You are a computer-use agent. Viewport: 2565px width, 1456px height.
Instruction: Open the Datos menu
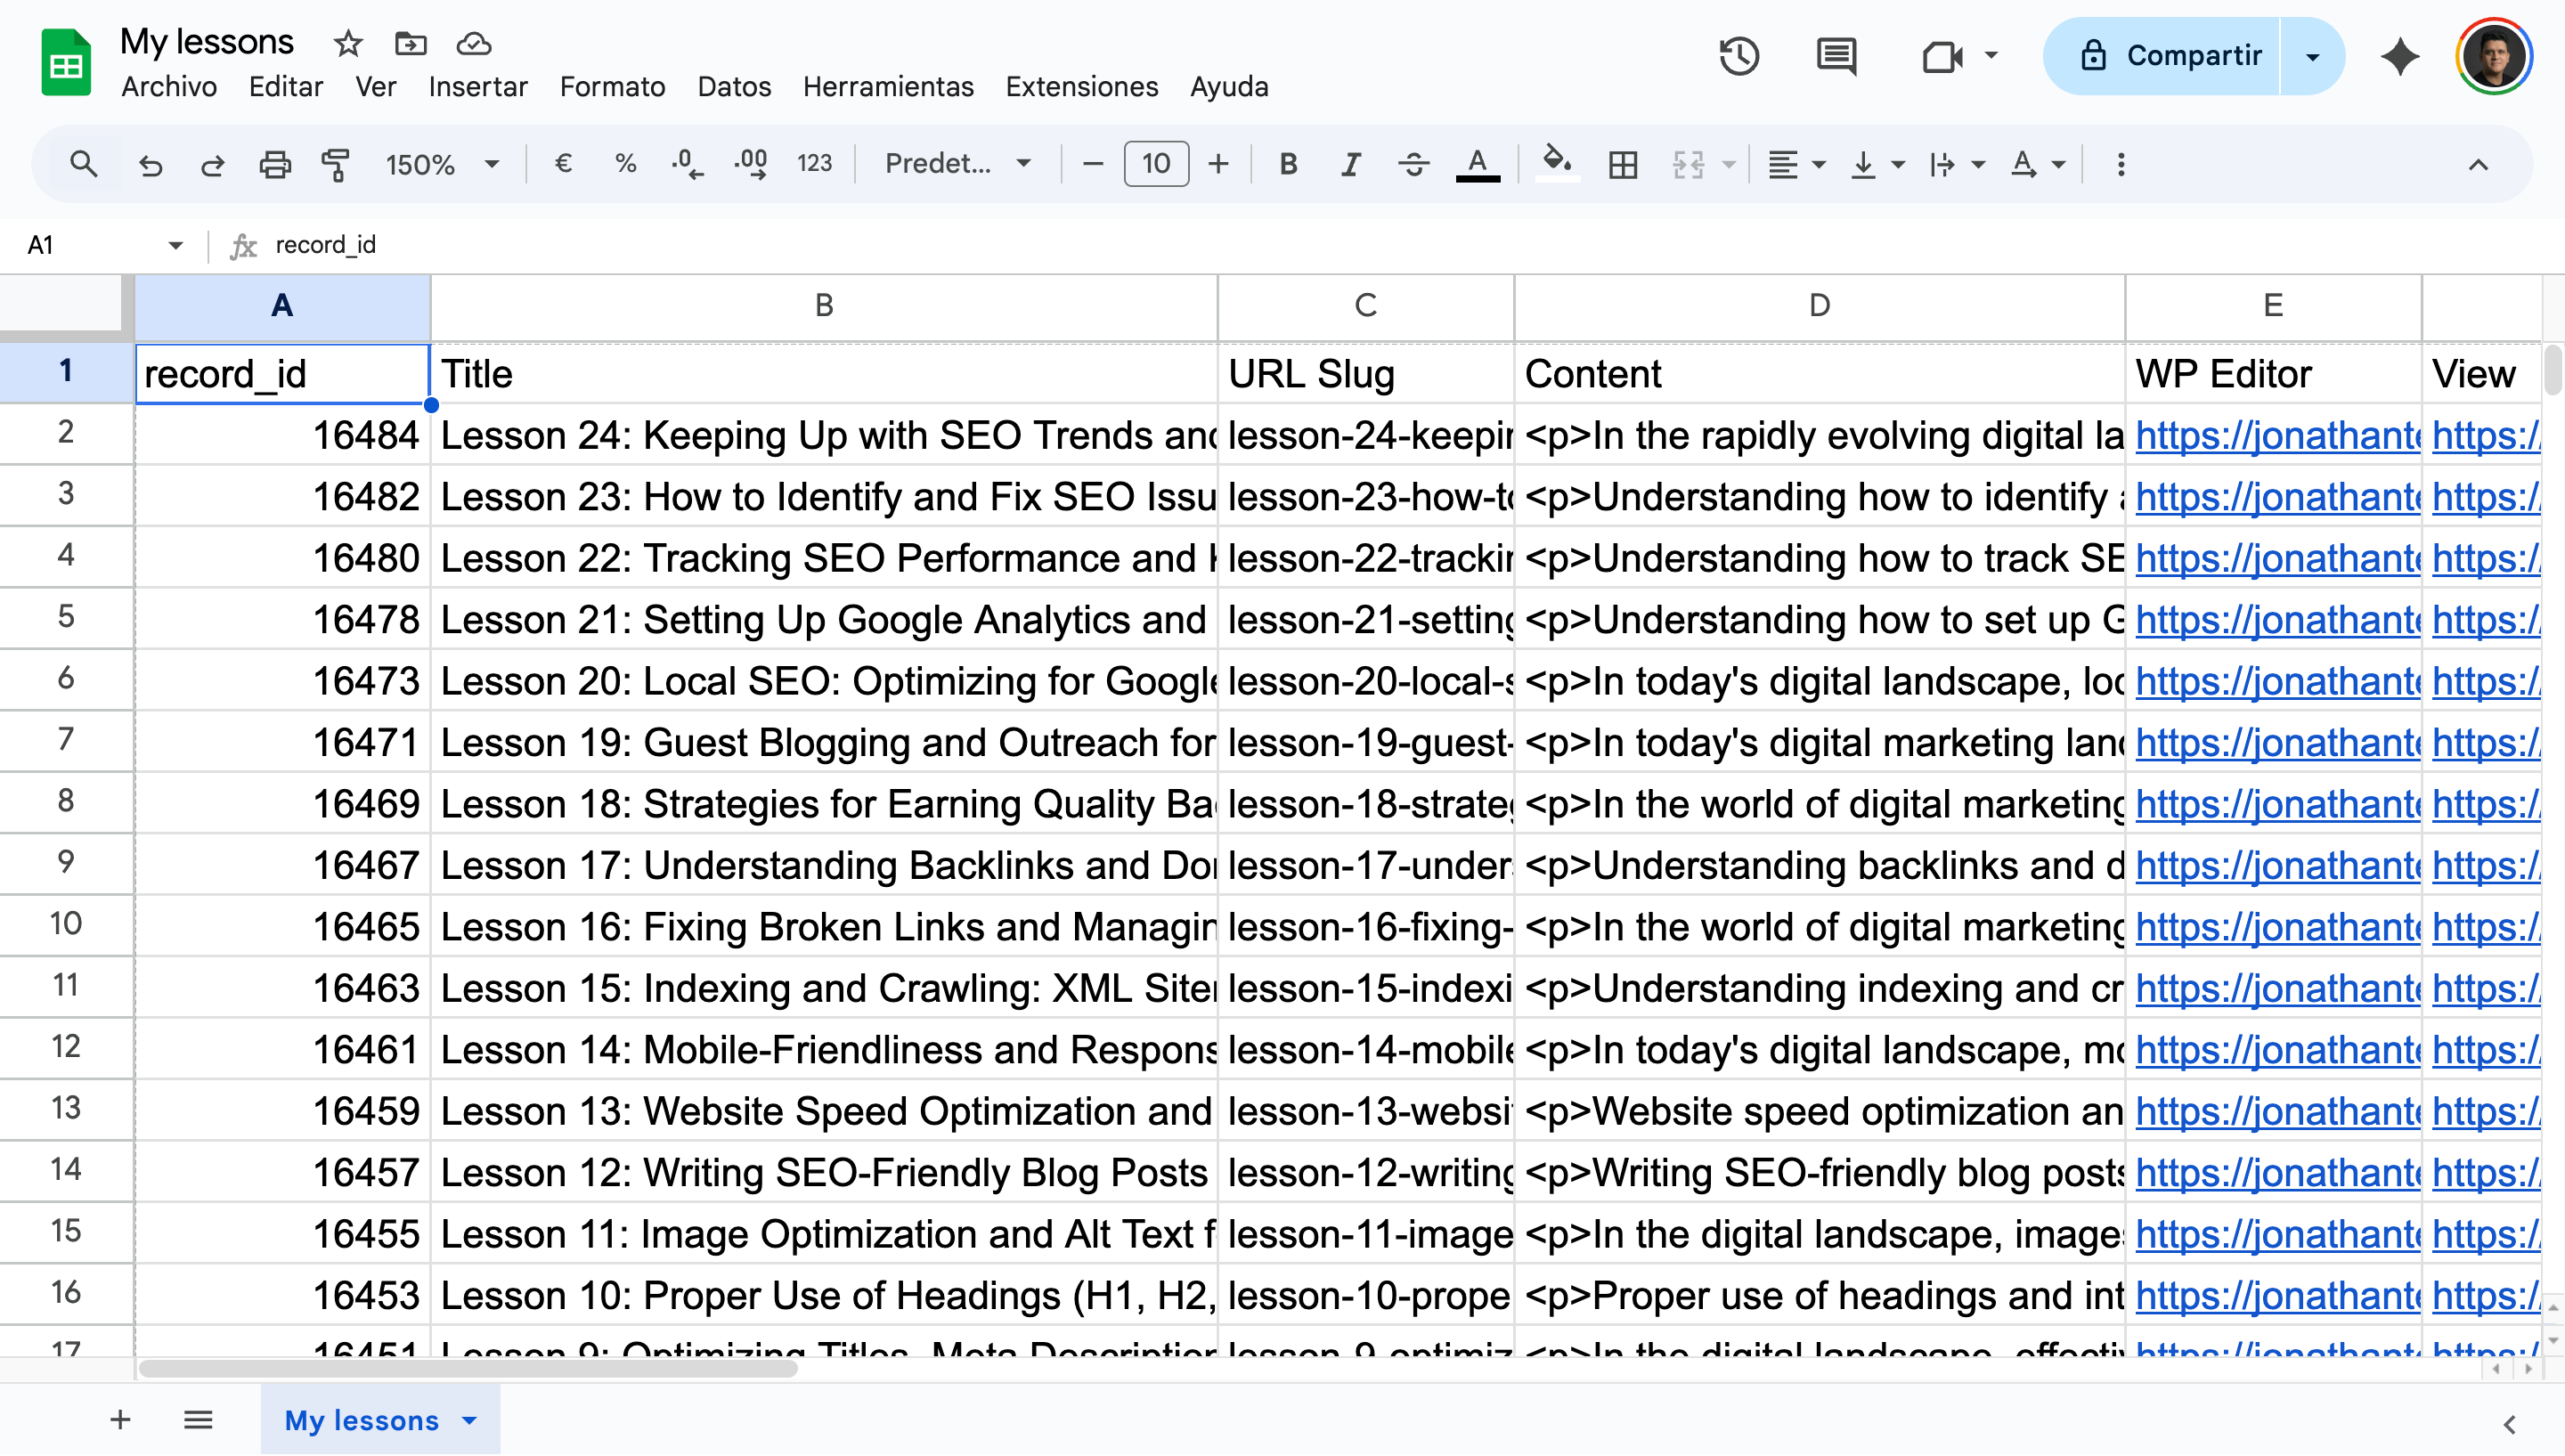pyautogui.click(x=734, y=87)
